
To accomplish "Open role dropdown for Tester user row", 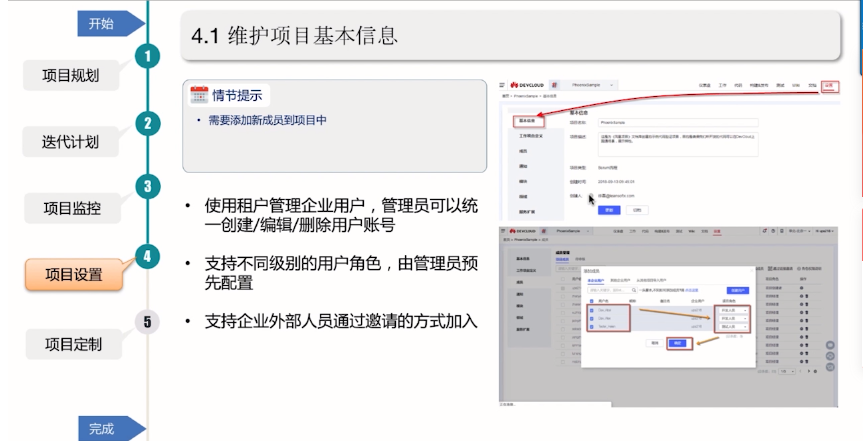I will click(x=733, y=326).
